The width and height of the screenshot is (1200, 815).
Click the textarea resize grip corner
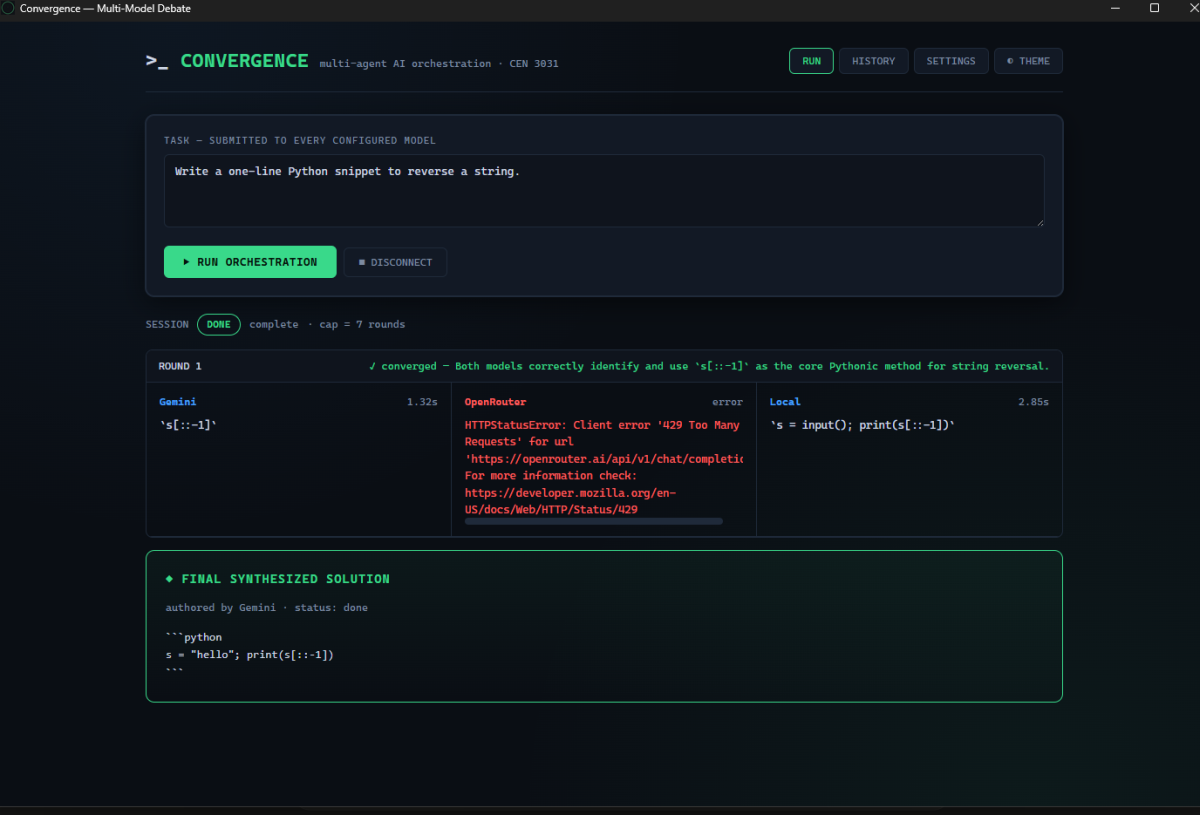pyautogui.click(x=1039, y=222)
